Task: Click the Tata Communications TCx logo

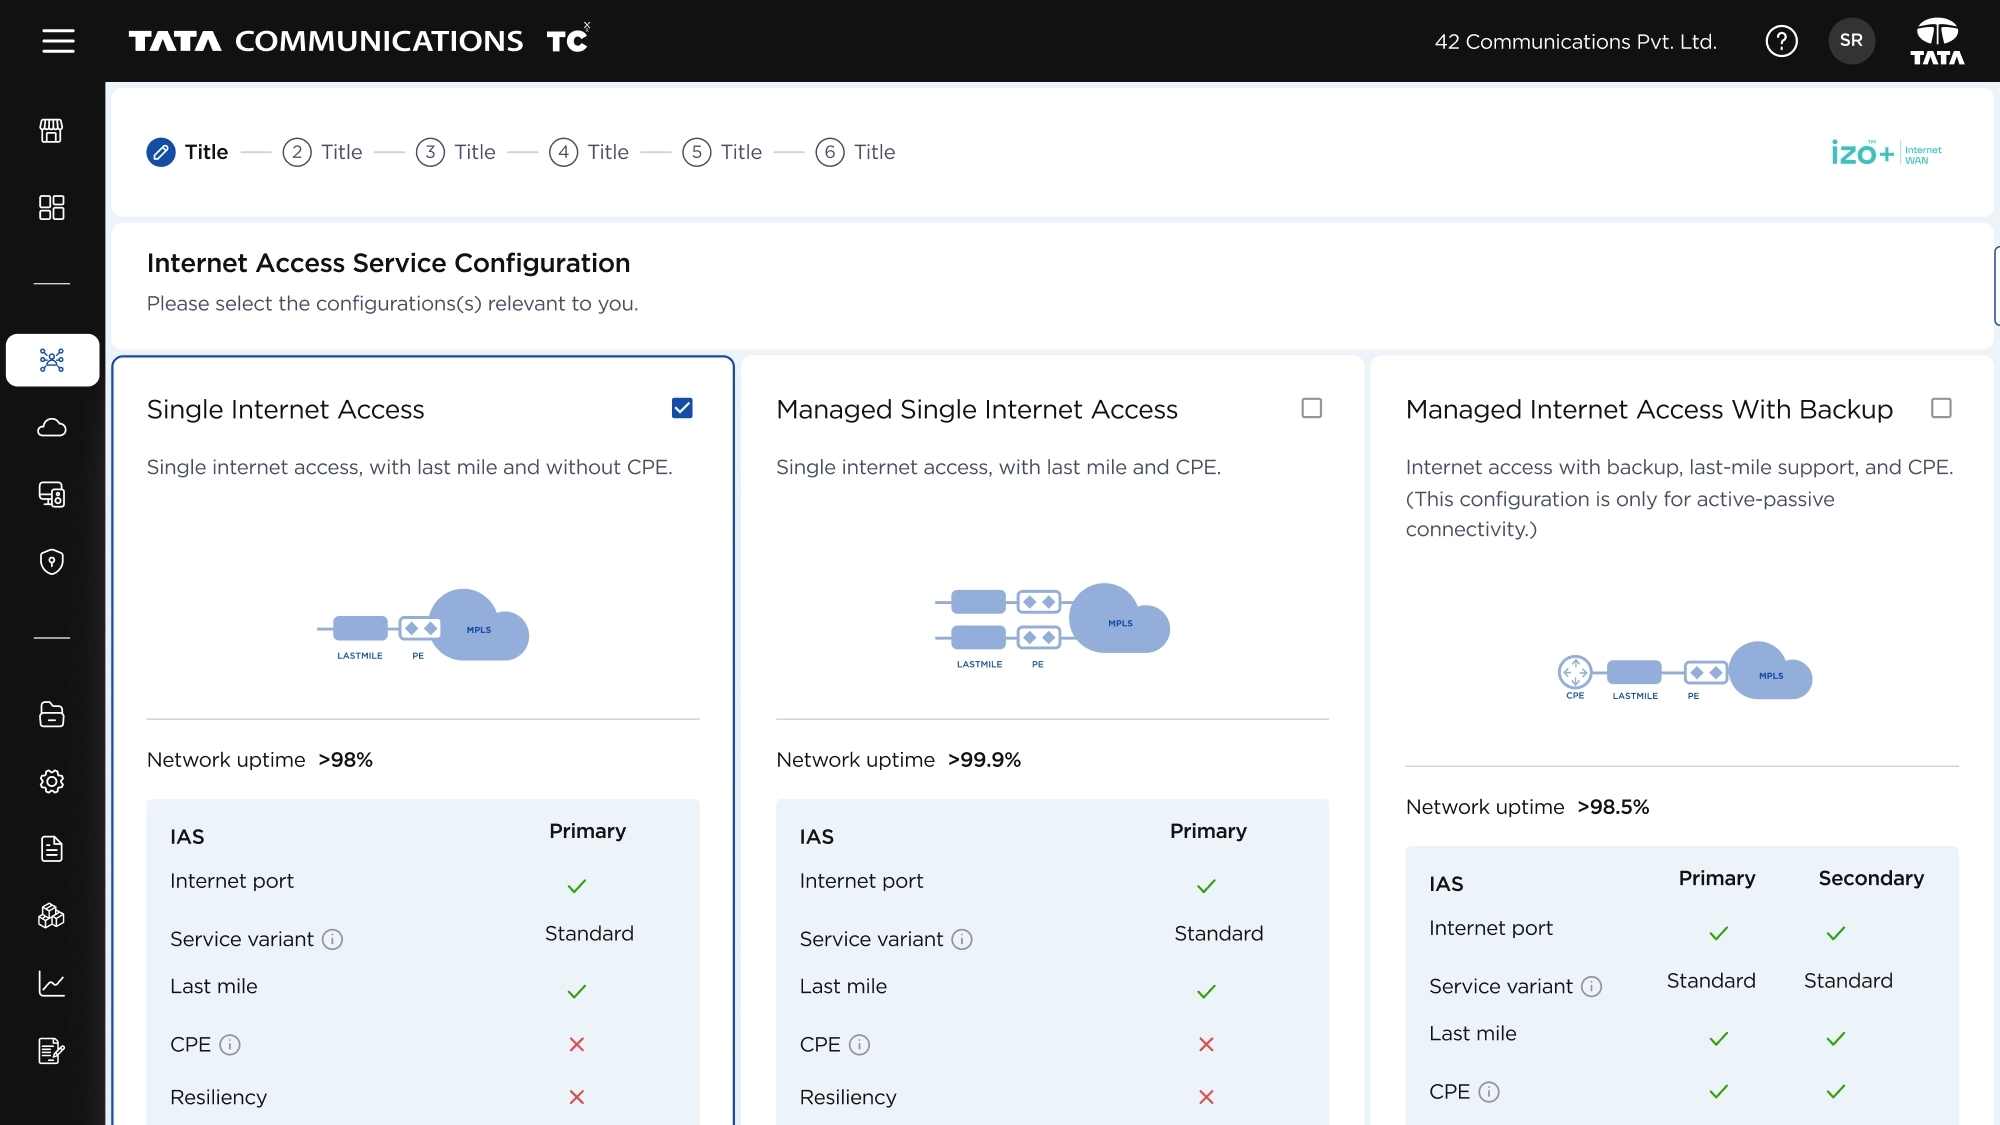Action: (x=360, y=40)
